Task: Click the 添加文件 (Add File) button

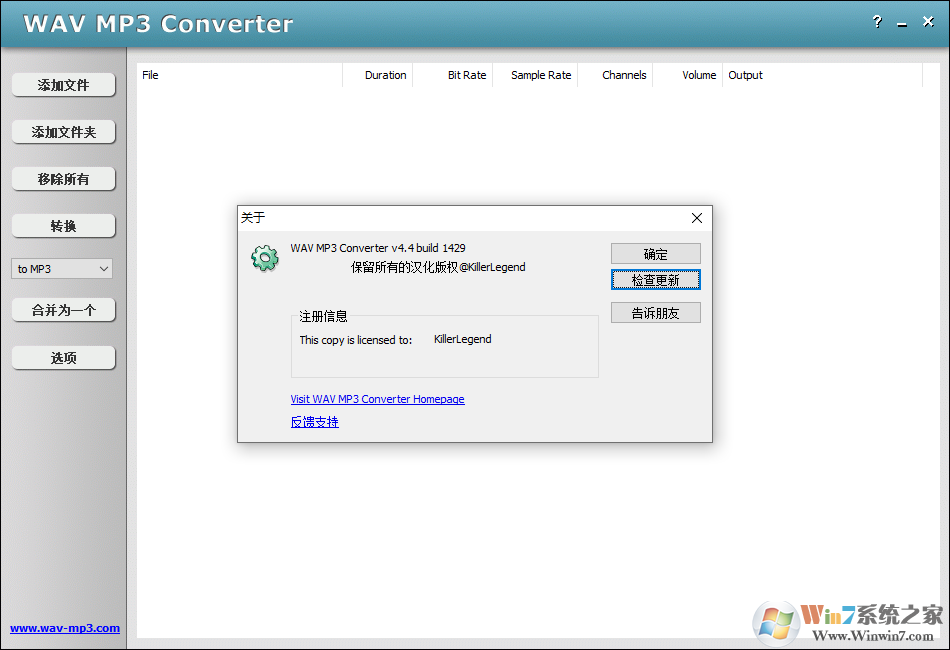Action: coord(64,85)
